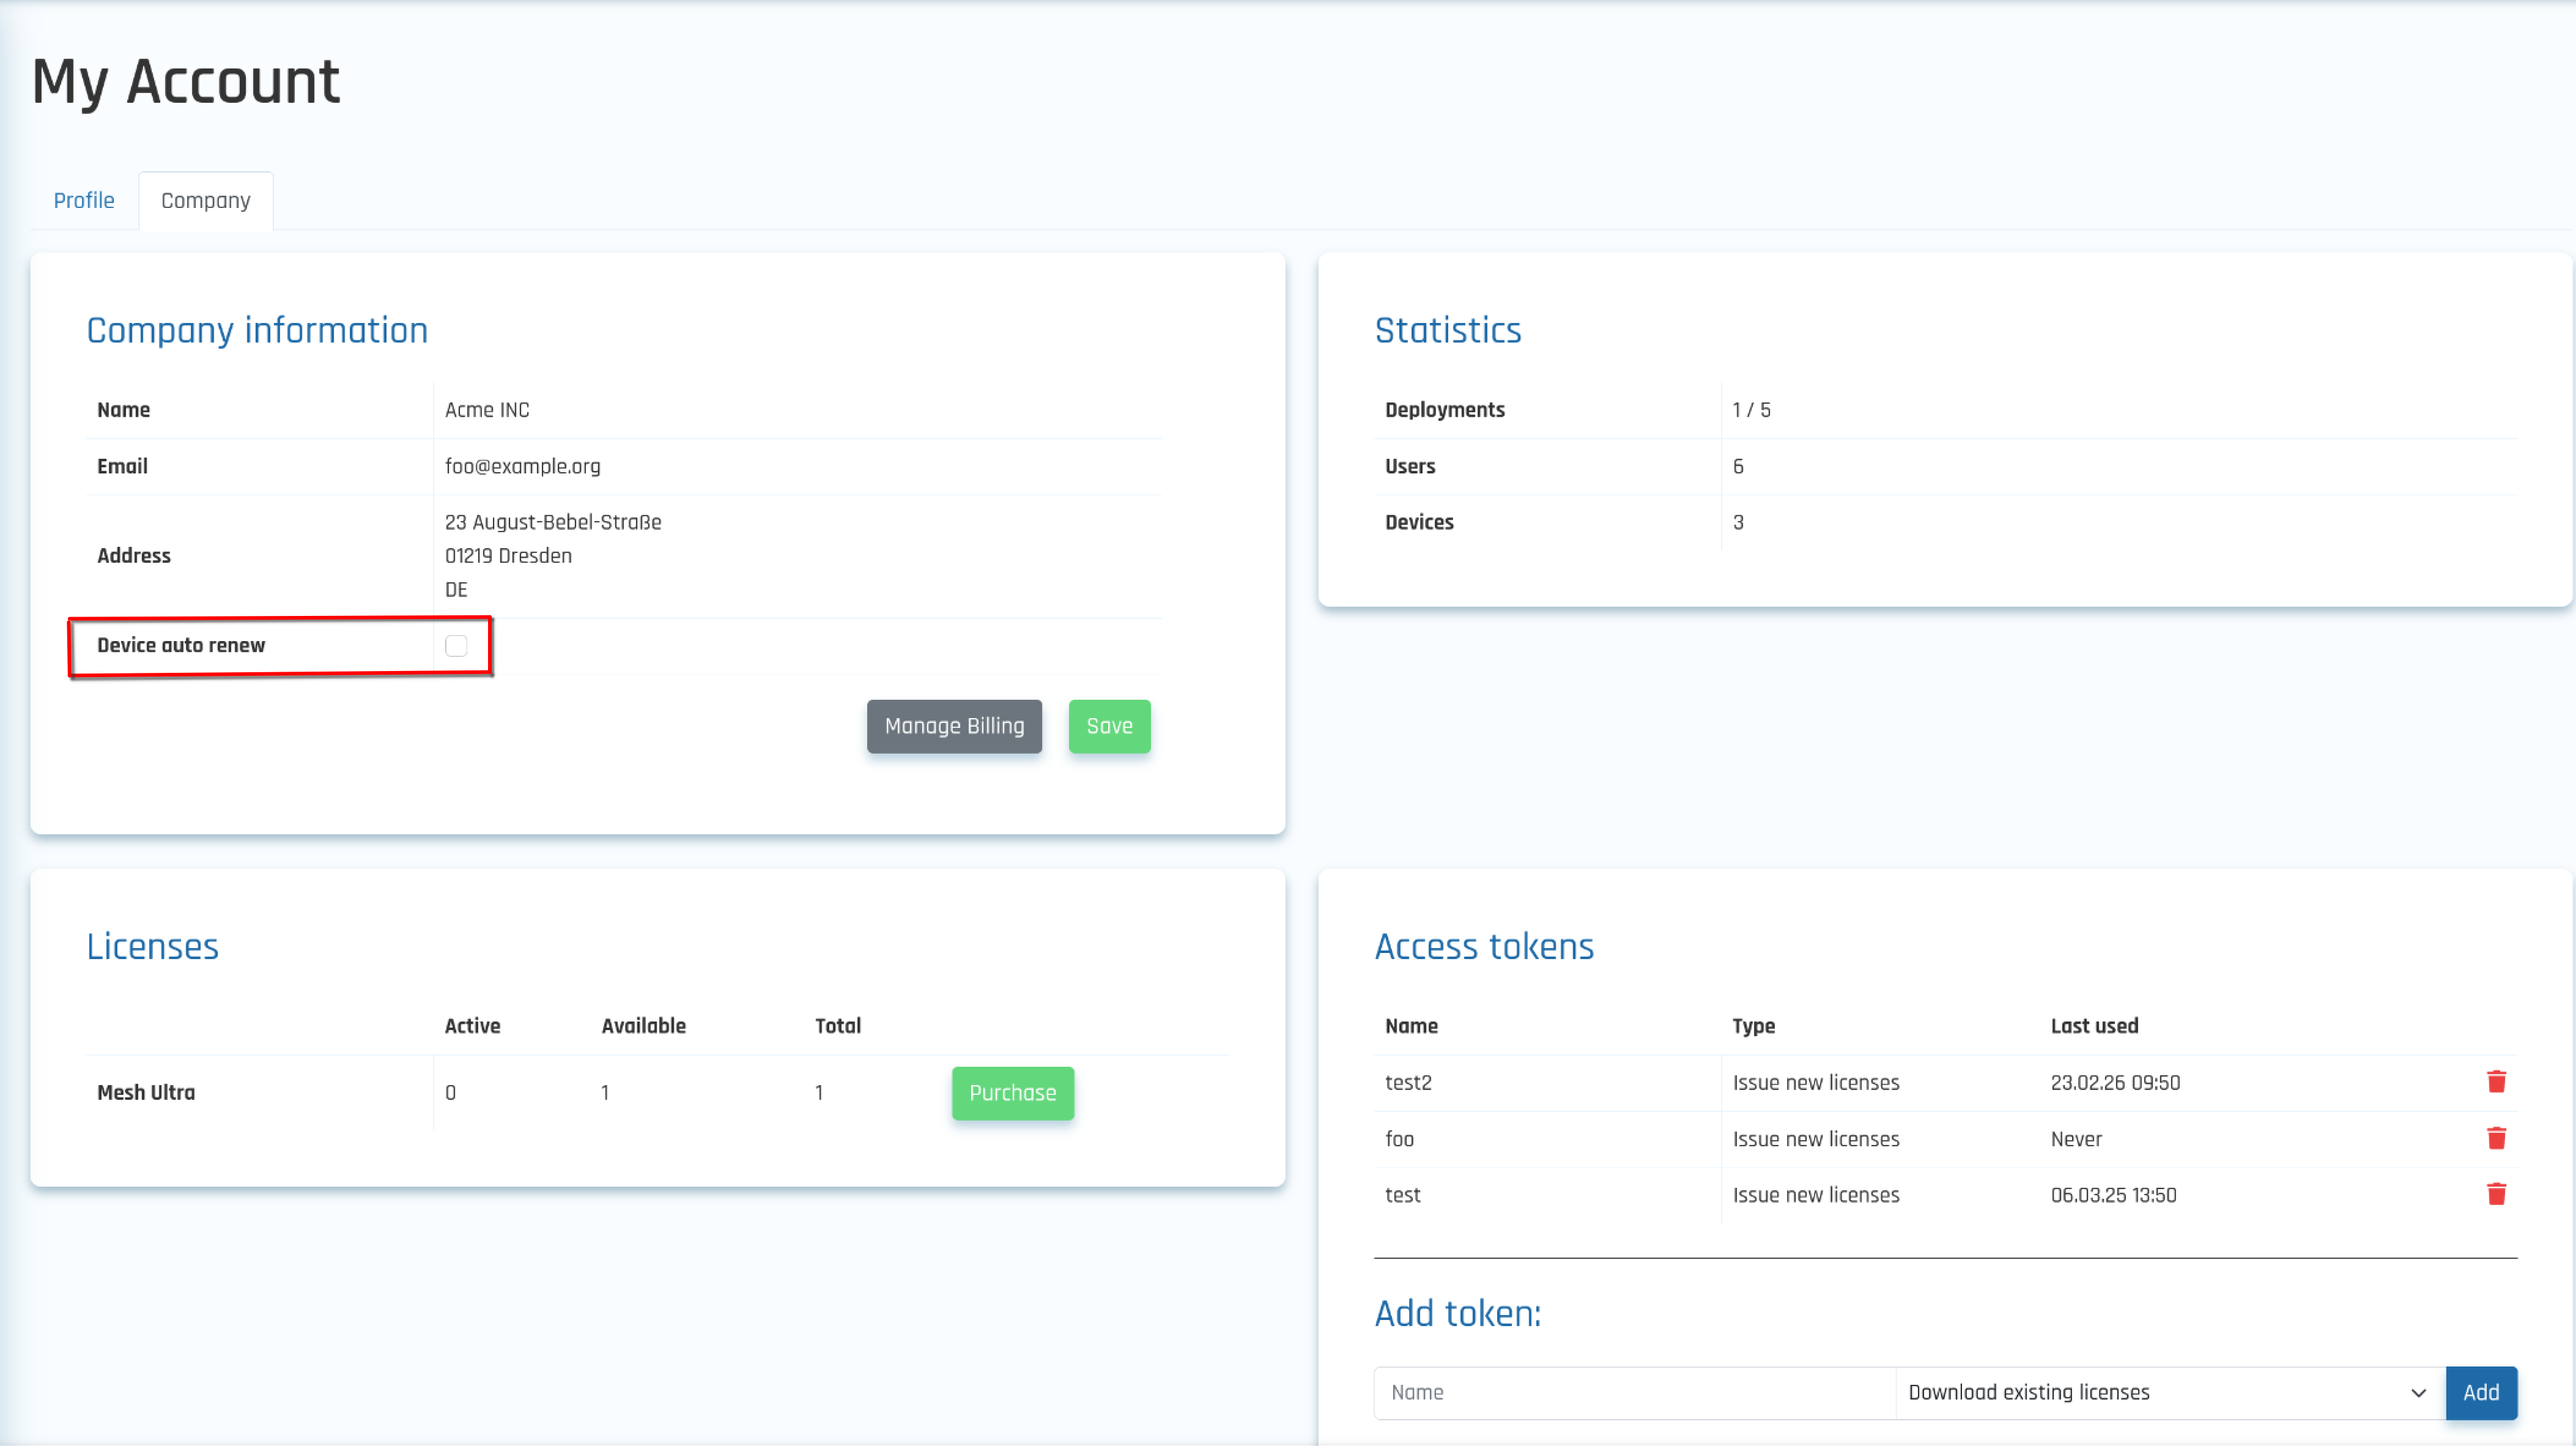
Task: Click the Manage Billing button
Action: (x=954, y=726)
